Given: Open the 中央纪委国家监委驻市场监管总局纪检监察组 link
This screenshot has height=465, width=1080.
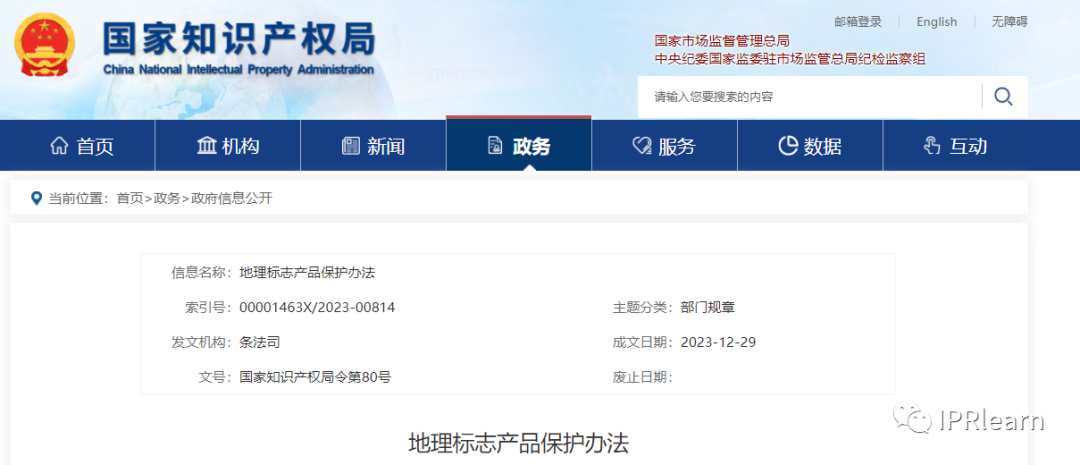Looking at the screenshot, I should [x=790, y=59].
